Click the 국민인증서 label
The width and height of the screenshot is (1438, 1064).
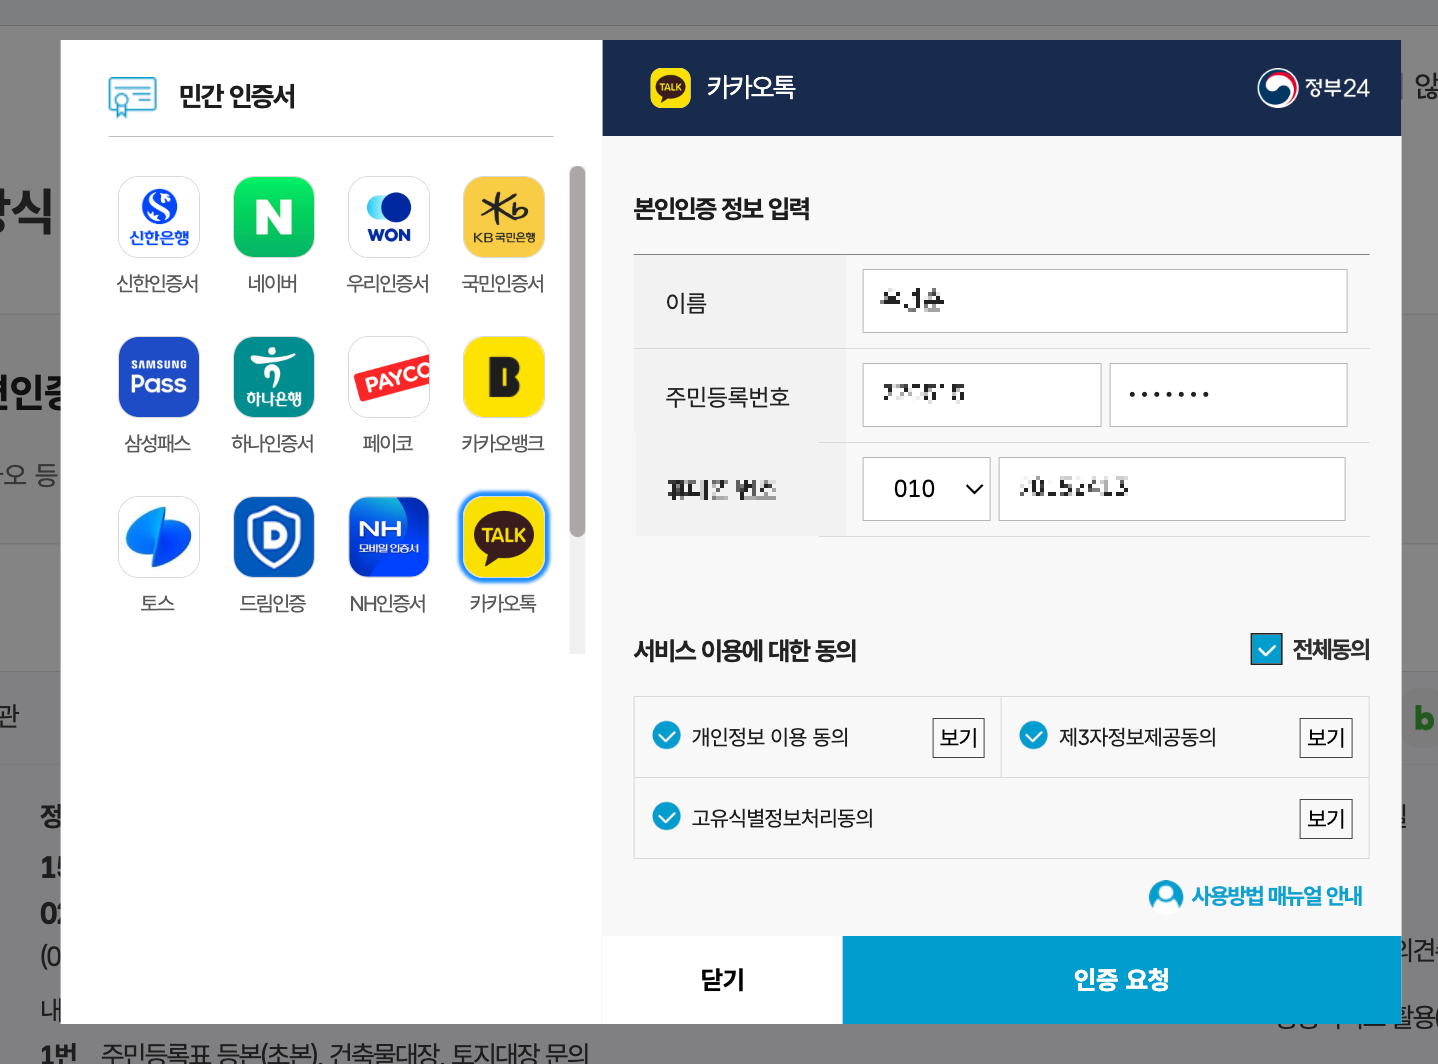[x=503, y=284]
